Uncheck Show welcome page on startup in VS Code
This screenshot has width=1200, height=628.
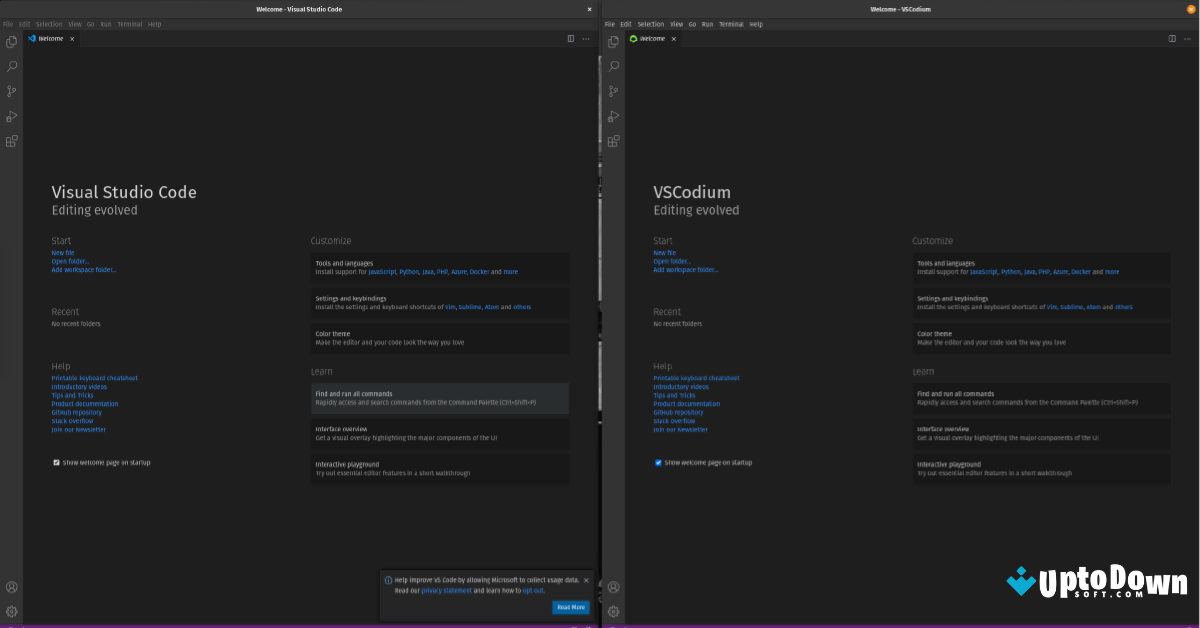pyautogui.click(x=56, y=462)
